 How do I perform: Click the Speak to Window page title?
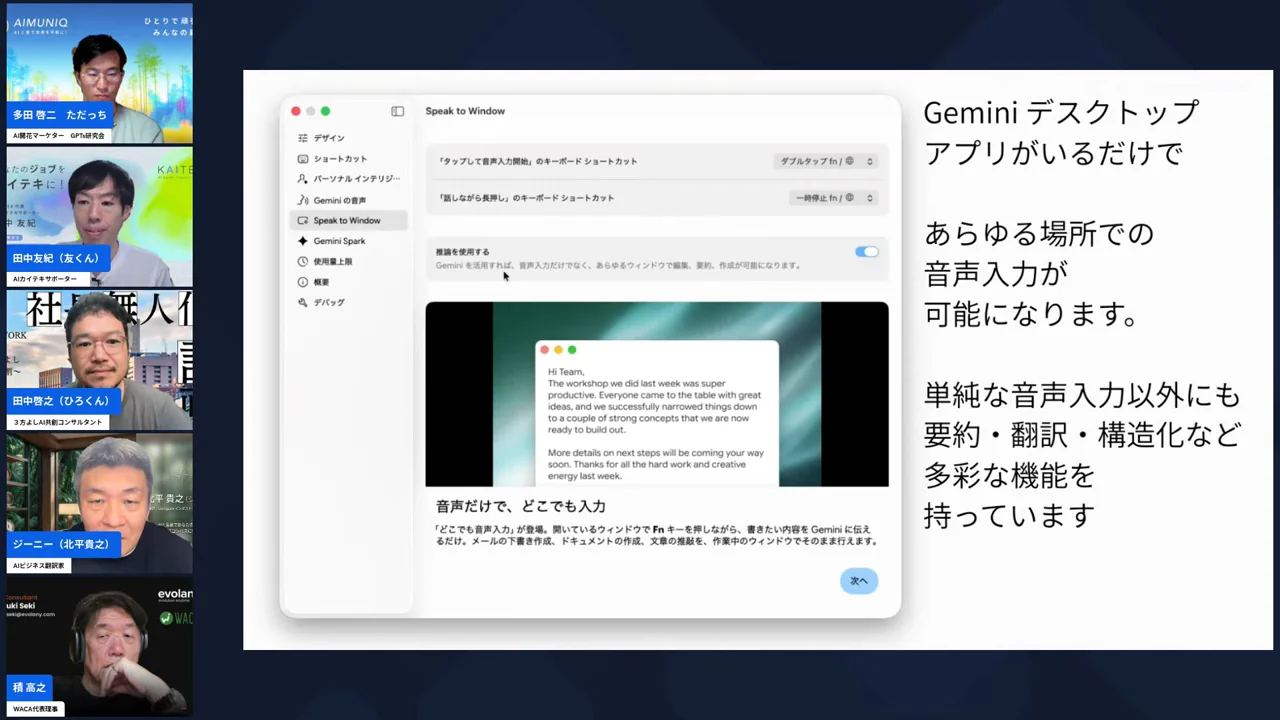(465, 111)
